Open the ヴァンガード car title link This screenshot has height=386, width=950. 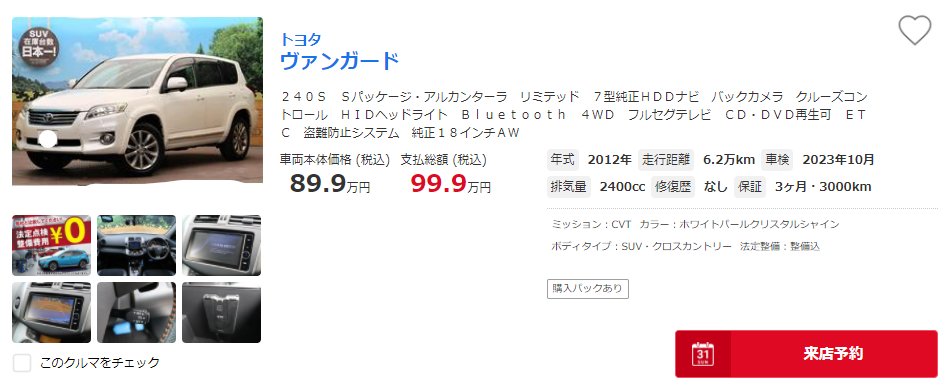point(339,61)
